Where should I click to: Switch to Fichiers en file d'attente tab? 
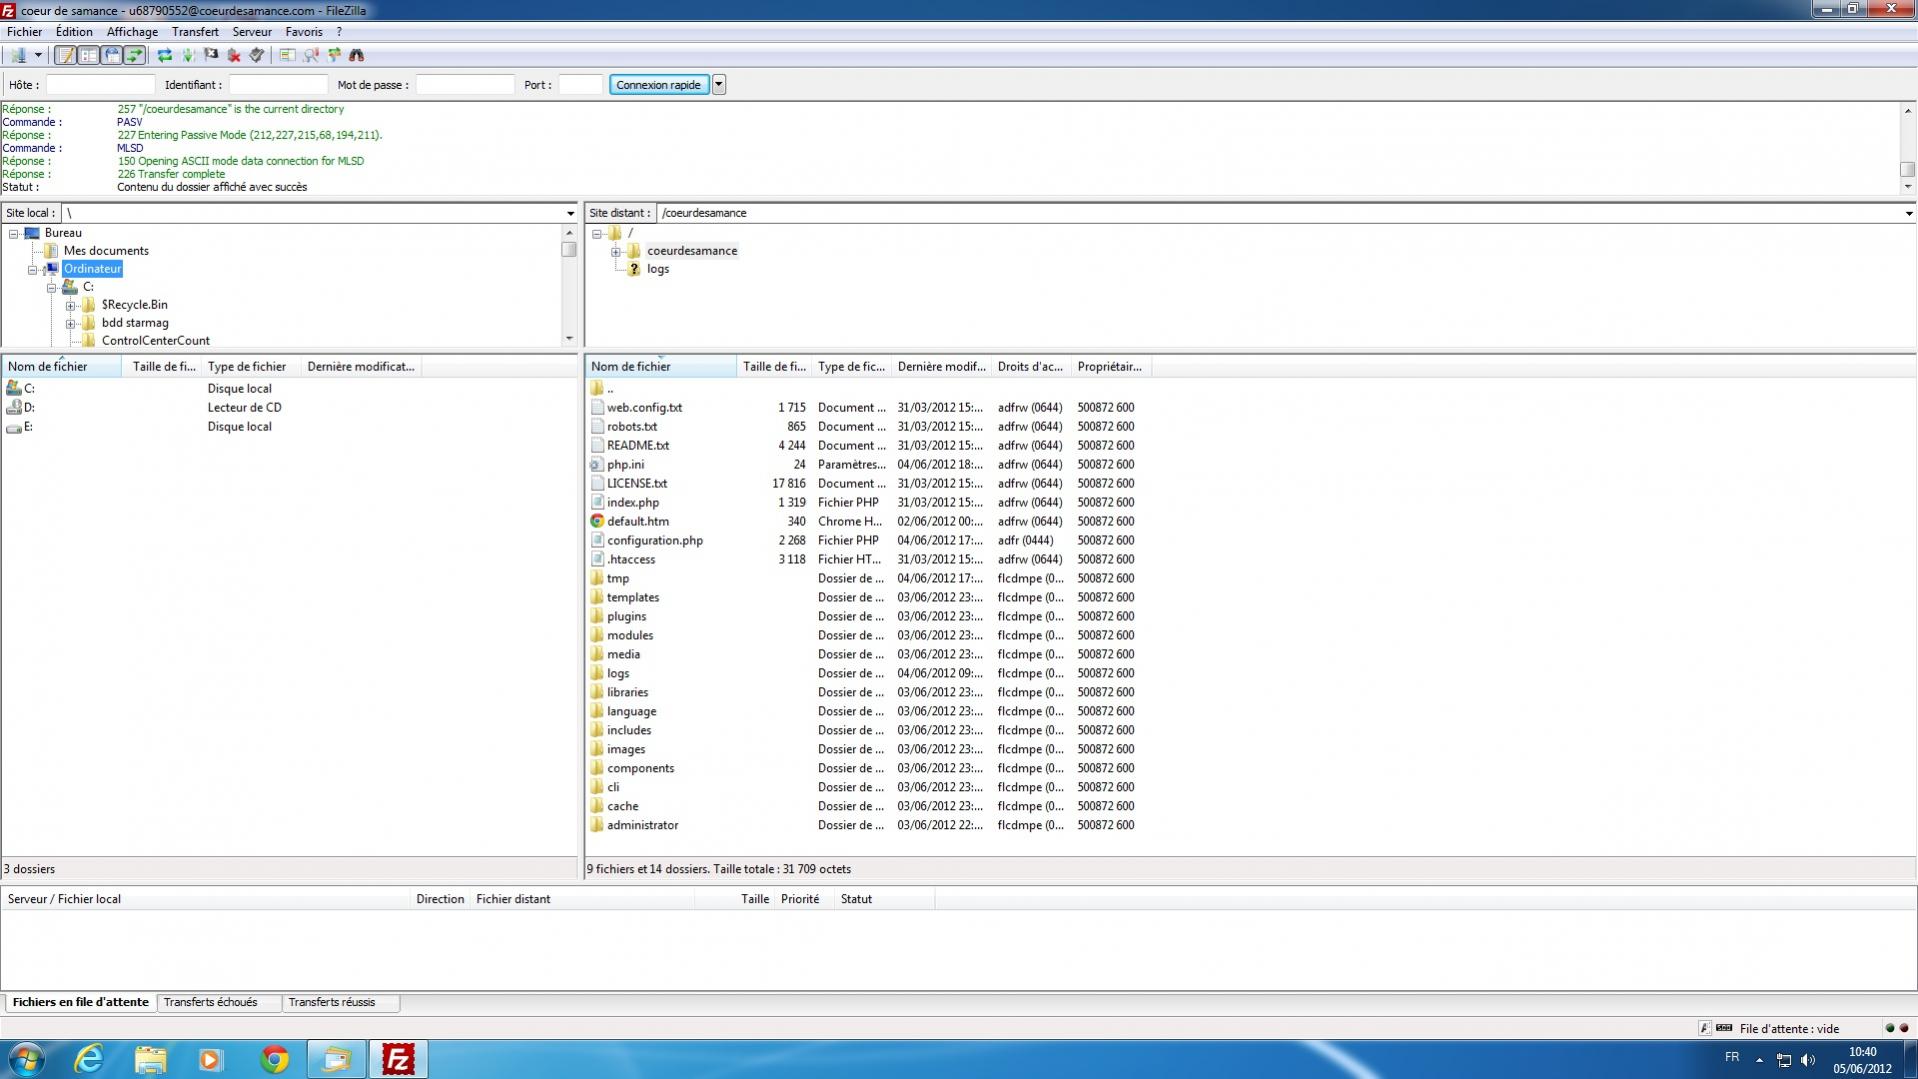80,1002
